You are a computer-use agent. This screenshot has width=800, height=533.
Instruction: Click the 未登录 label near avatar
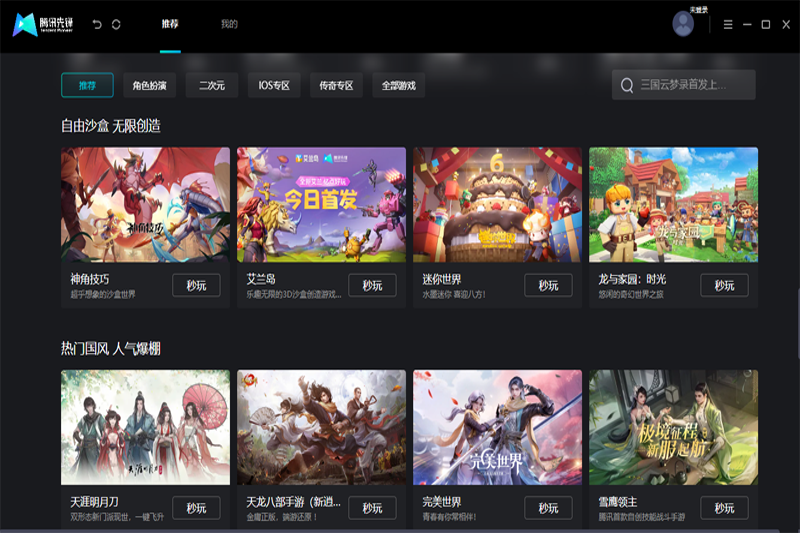point(698,9)
